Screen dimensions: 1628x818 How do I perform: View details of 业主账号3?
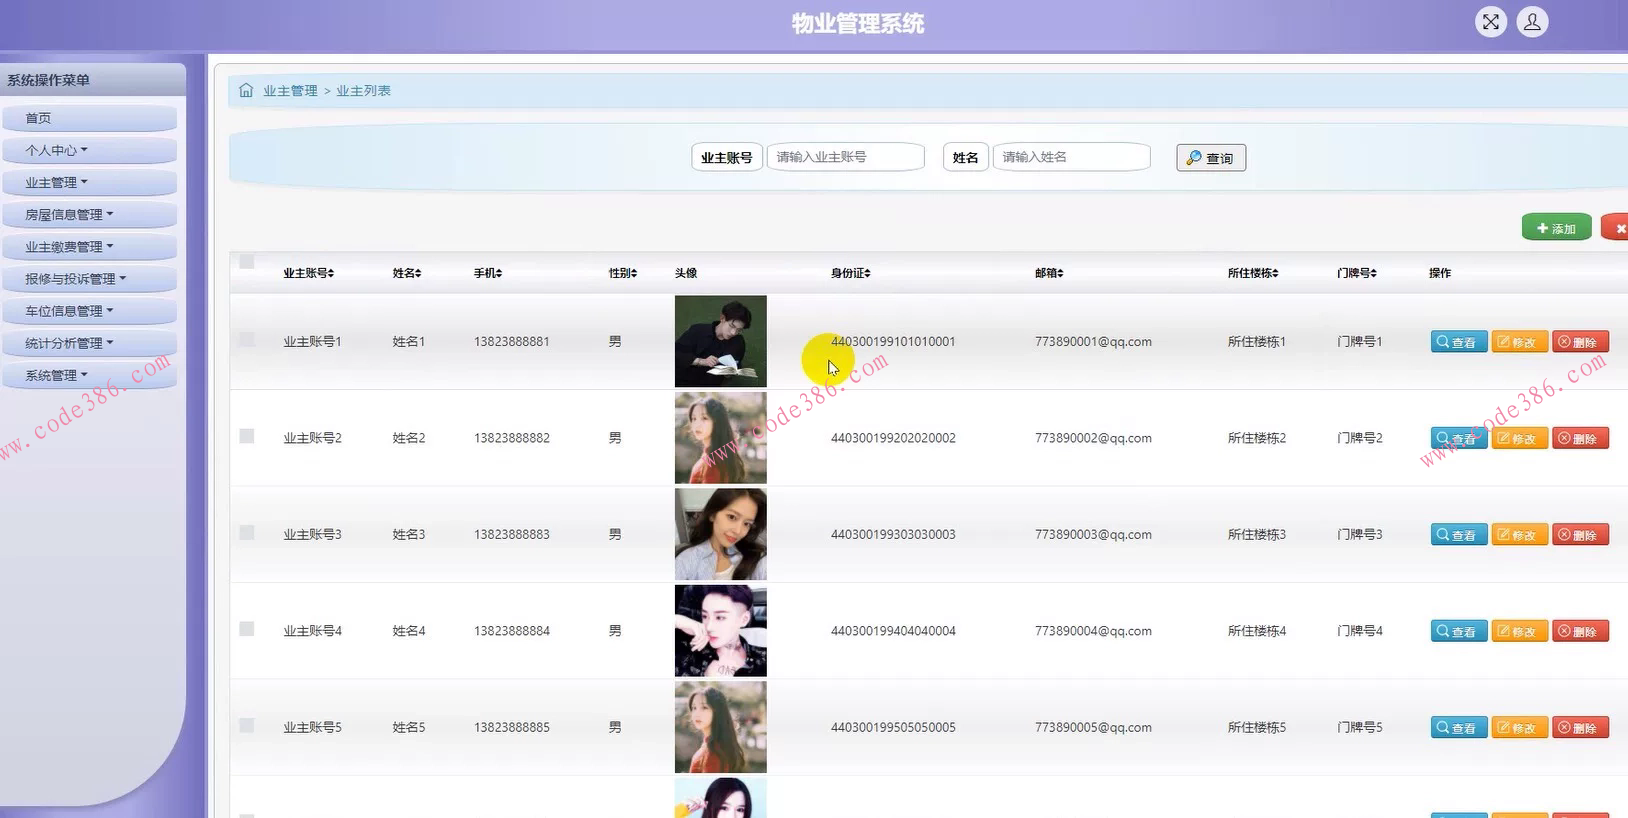click(x=1459, y=535)
